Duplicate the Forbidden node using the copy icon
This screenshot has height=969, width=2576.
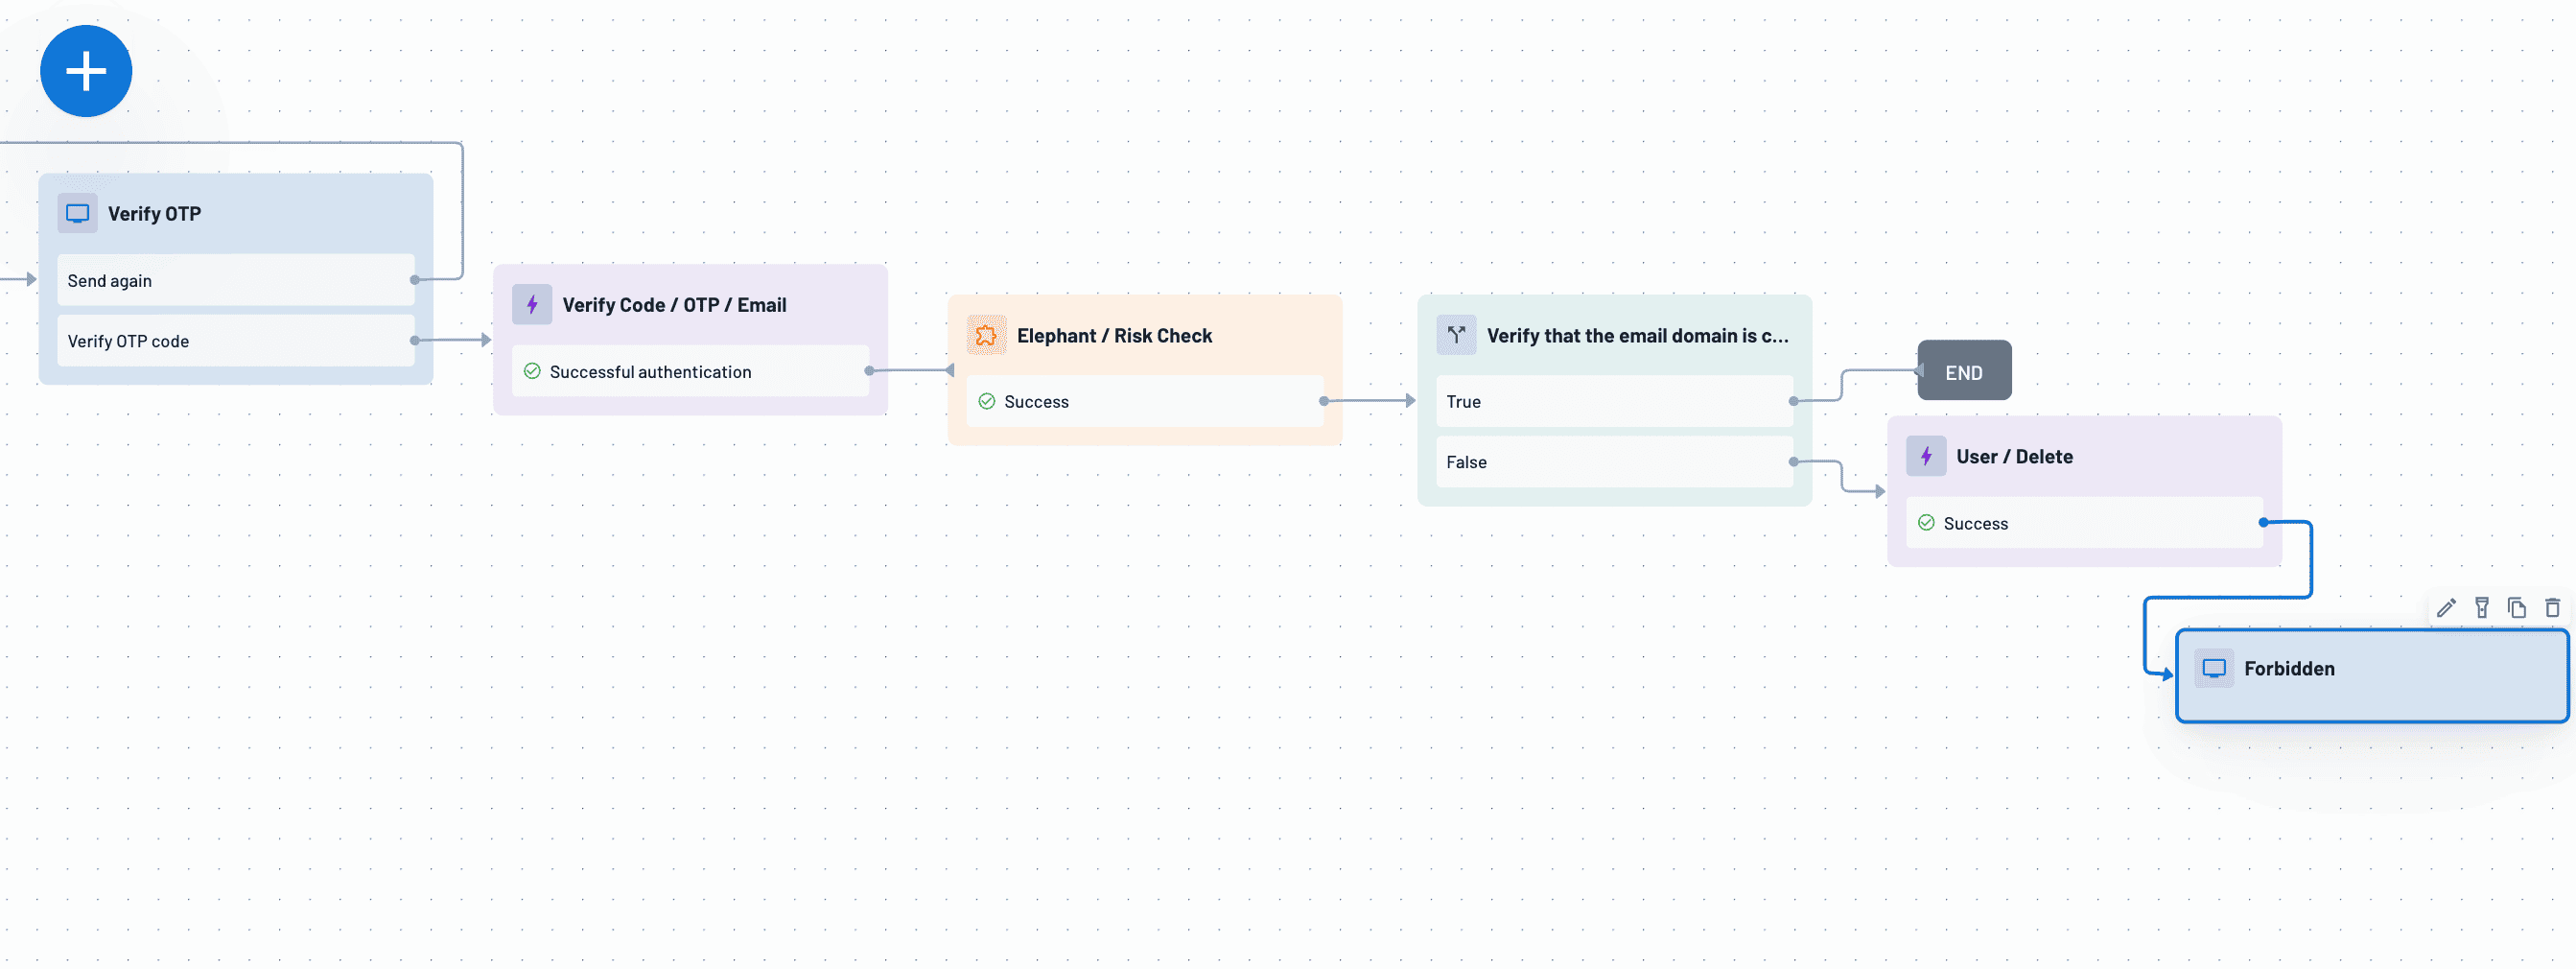2518,608
